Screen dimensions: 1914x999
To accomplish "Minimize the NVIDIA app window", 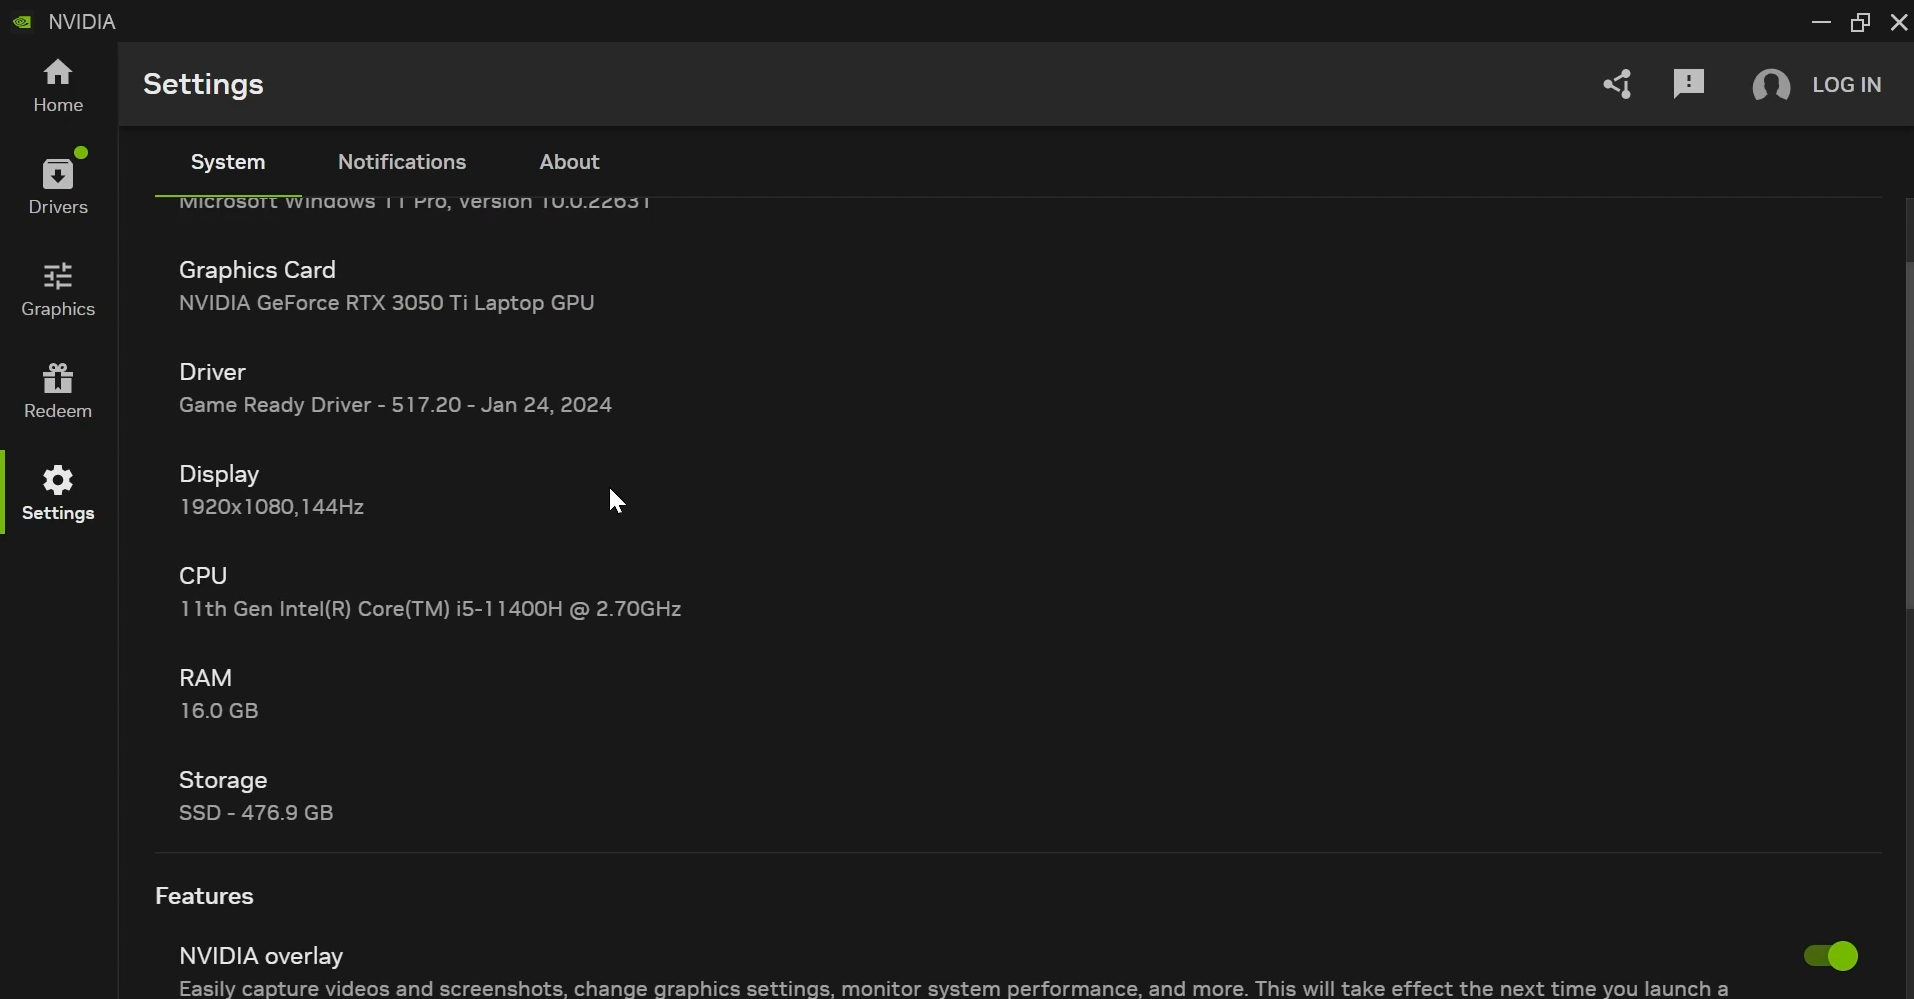I will (x=1821, y=22).
